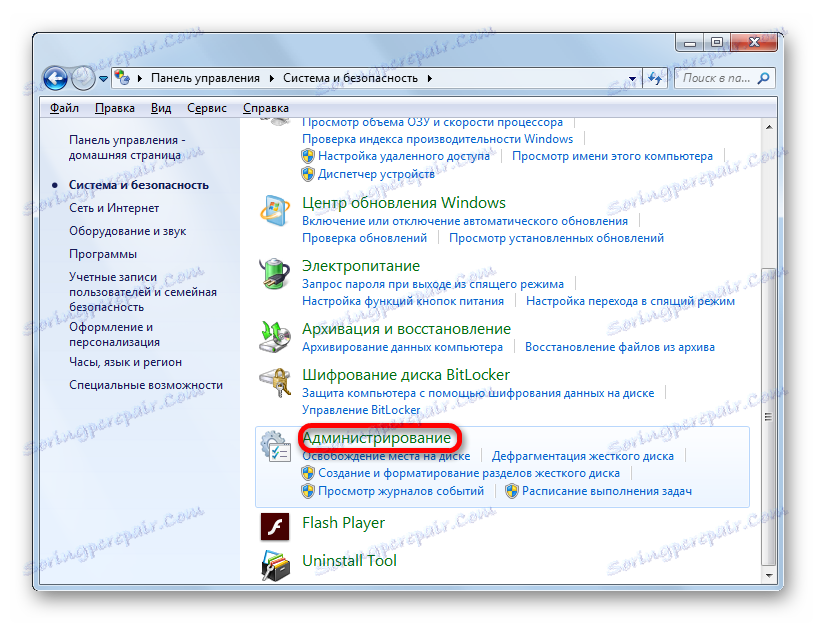The image size is (817, 624).
Task: Click Управление BitLocker link
Action: coord(361,410)
